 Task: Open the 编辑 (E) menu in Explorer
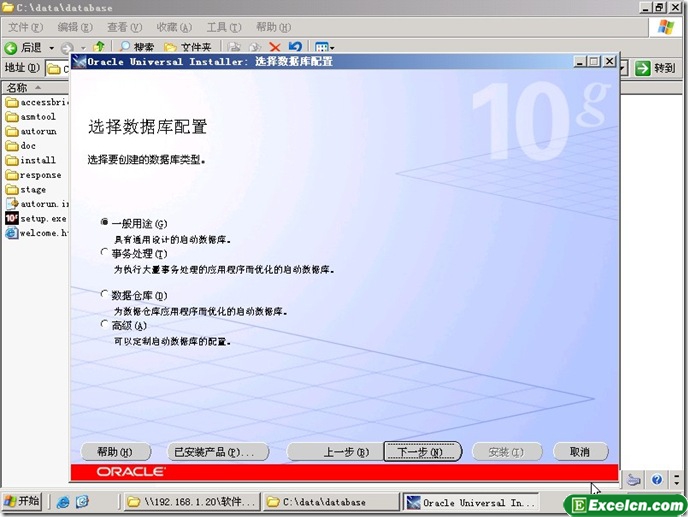tap(75, 27)
